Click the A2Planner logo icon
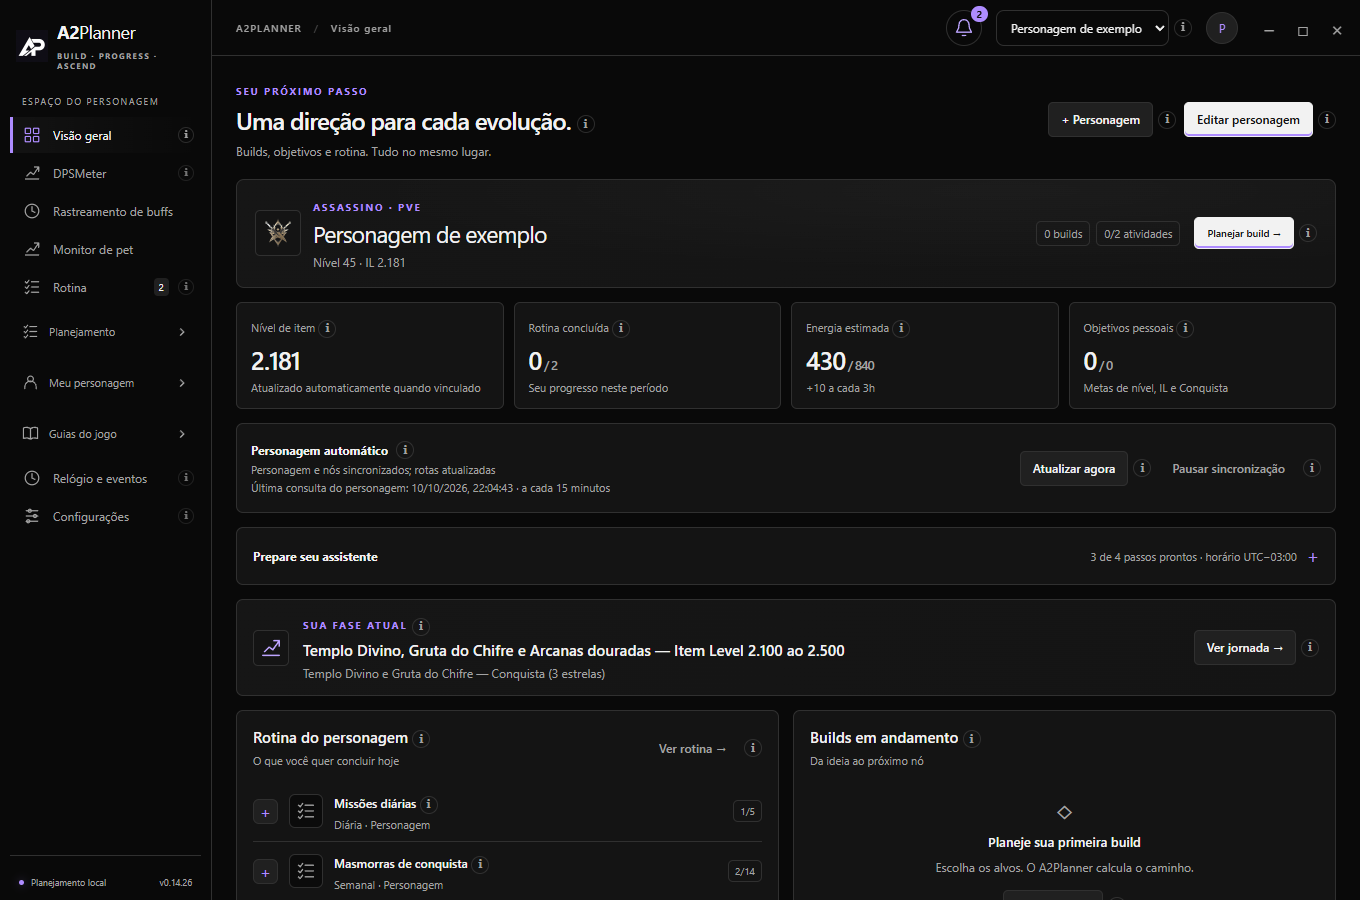The image size is (1360, 900). point(32,46)
